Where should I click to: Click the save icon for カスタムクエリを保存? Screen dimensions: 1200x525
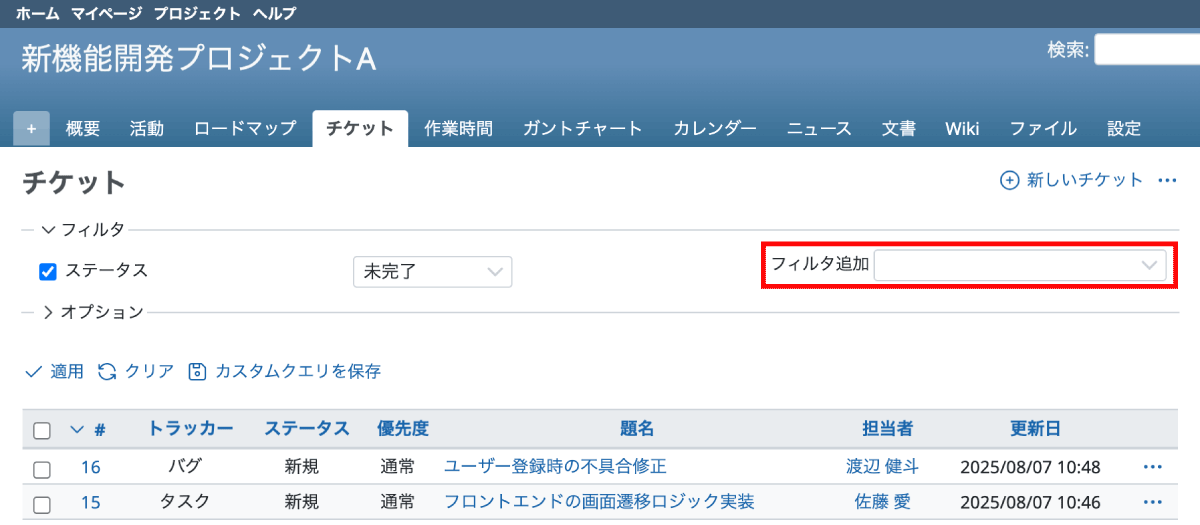point(197,371)
